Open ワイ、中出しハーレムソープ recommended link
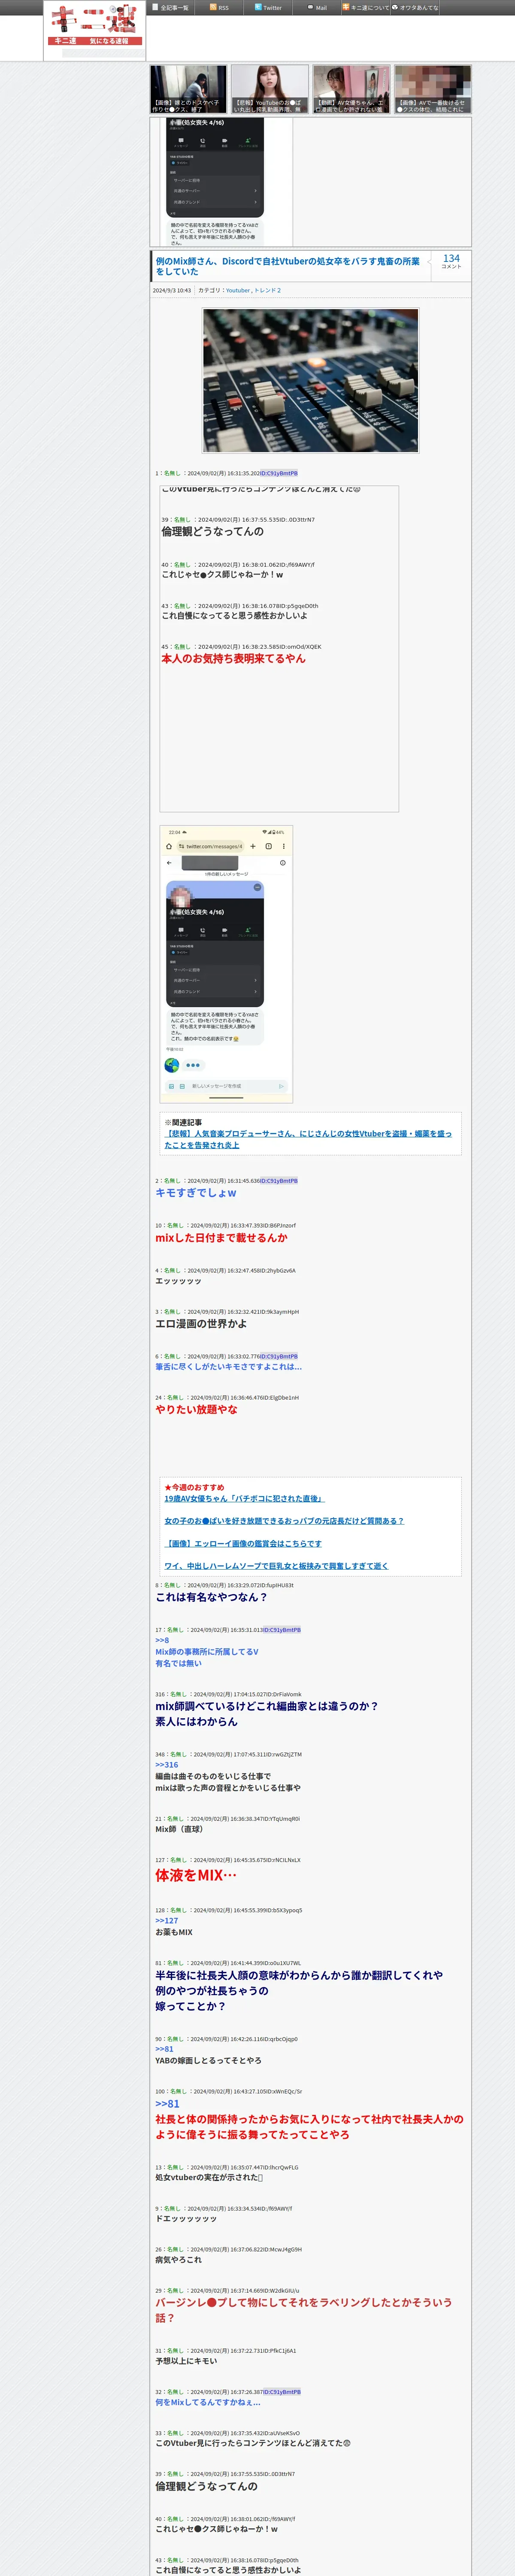The height and width of the screenshot is (2576, 515). click(x=276, y=1566)
